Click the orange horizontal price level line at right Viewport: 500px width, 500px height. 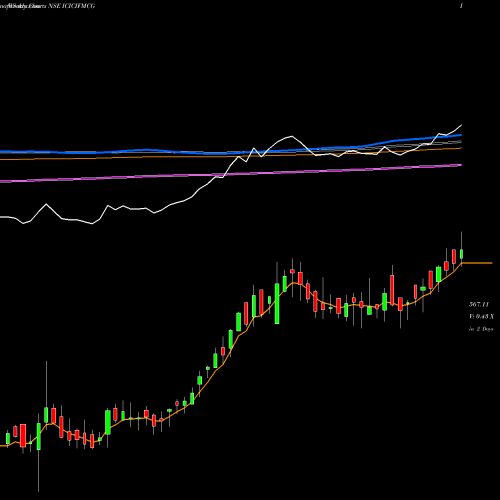(x=477, y=263)
